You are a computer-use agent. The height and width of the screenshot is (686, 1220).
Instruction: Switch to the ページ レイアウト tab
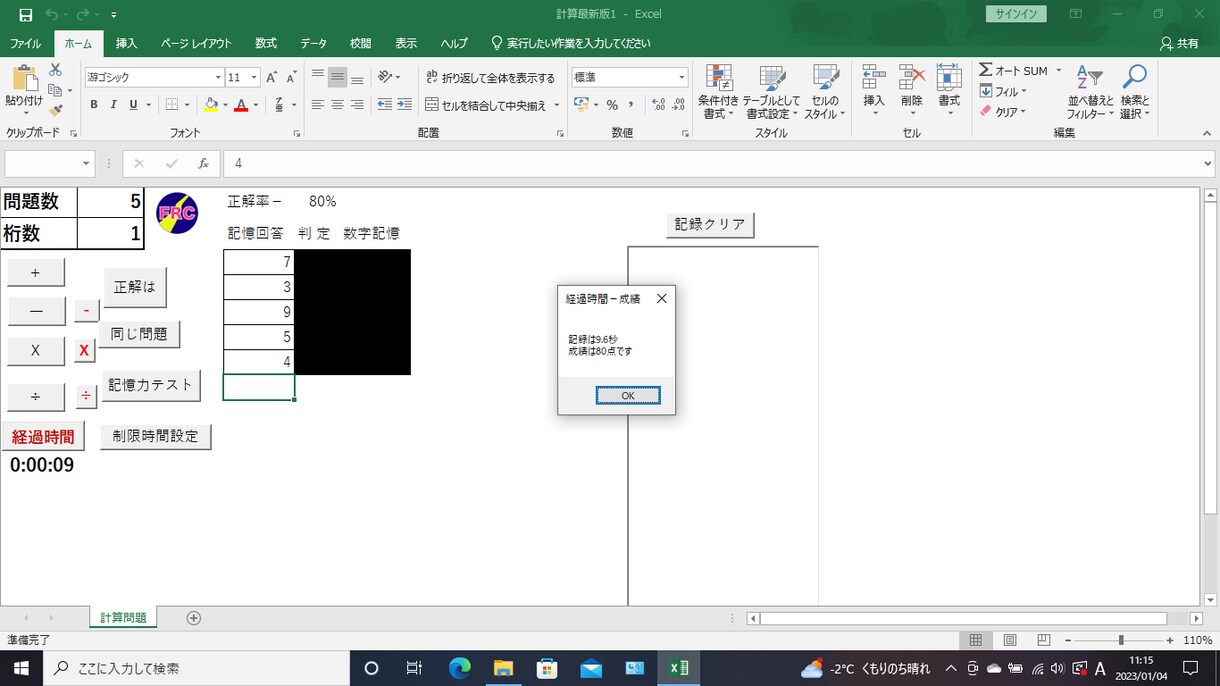point(196,43)
